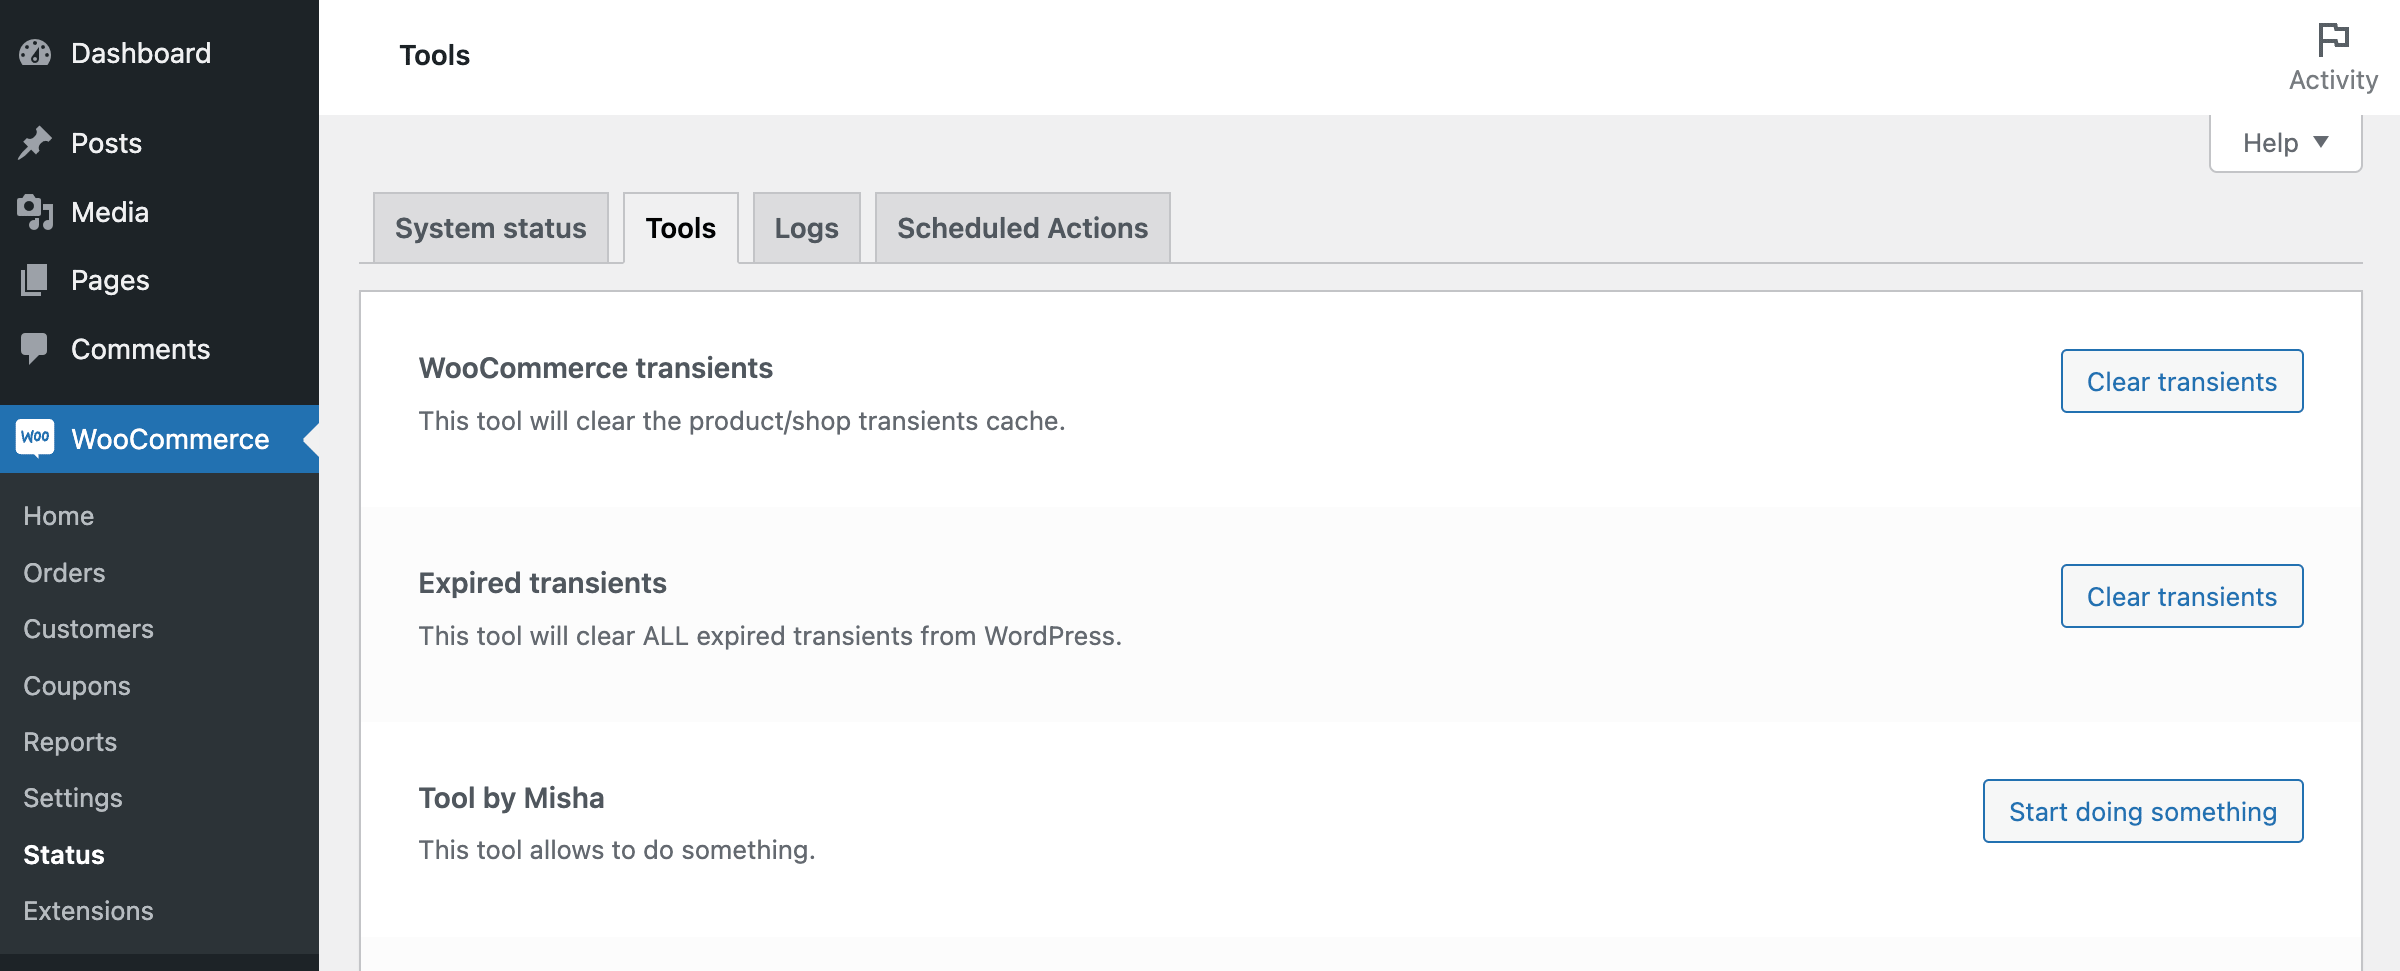Open the Logs tab

pyautogui.click(x=805, y=227)
